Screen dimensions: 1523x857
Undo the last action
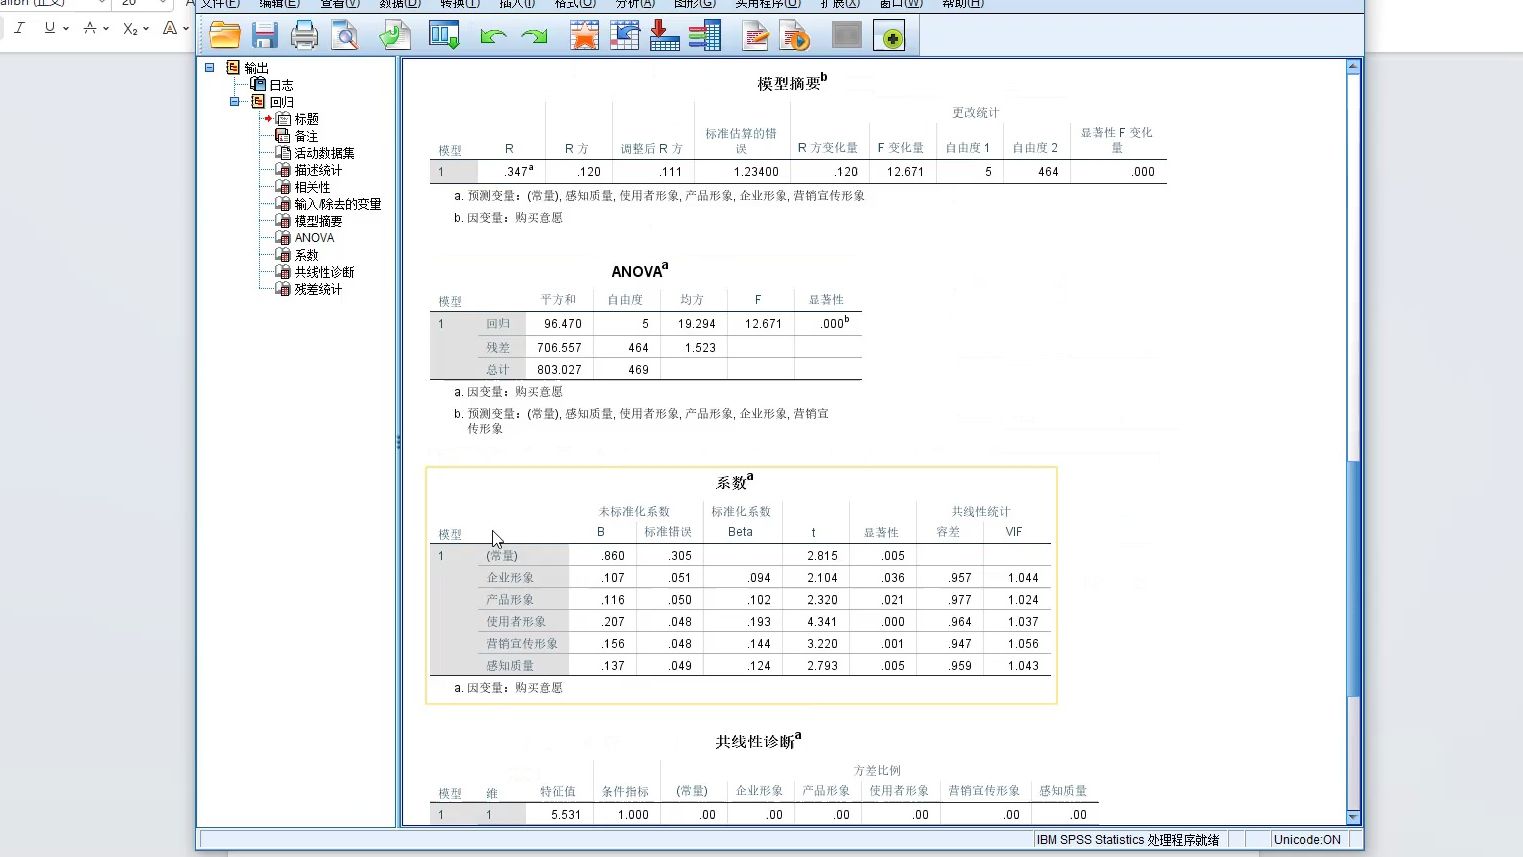493,37
